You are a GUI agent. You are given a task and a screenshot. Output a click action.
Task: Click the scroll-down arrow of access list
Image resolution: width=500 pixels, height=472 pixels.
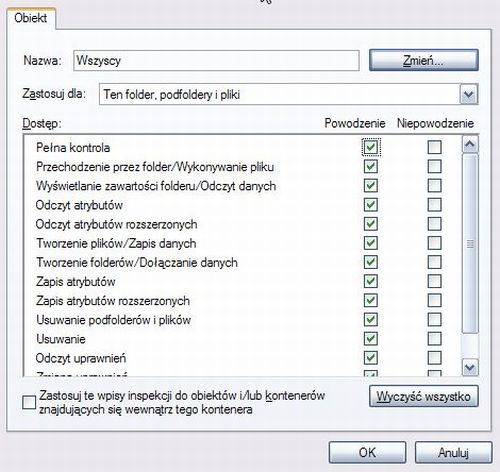[470, 368]
